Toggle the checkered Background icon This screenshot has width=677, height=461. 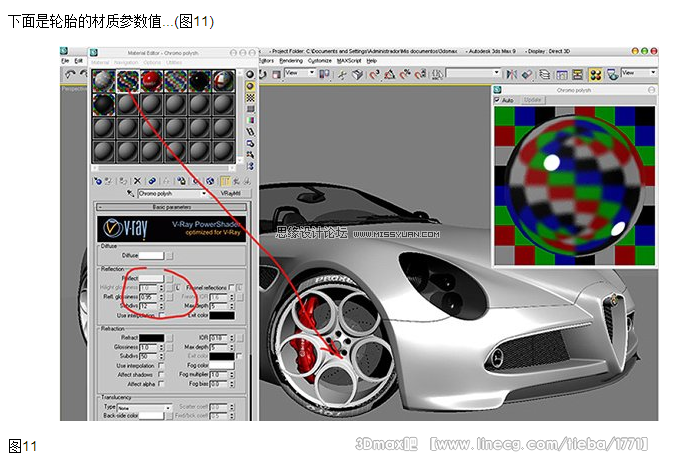click(x=250, y=98)
